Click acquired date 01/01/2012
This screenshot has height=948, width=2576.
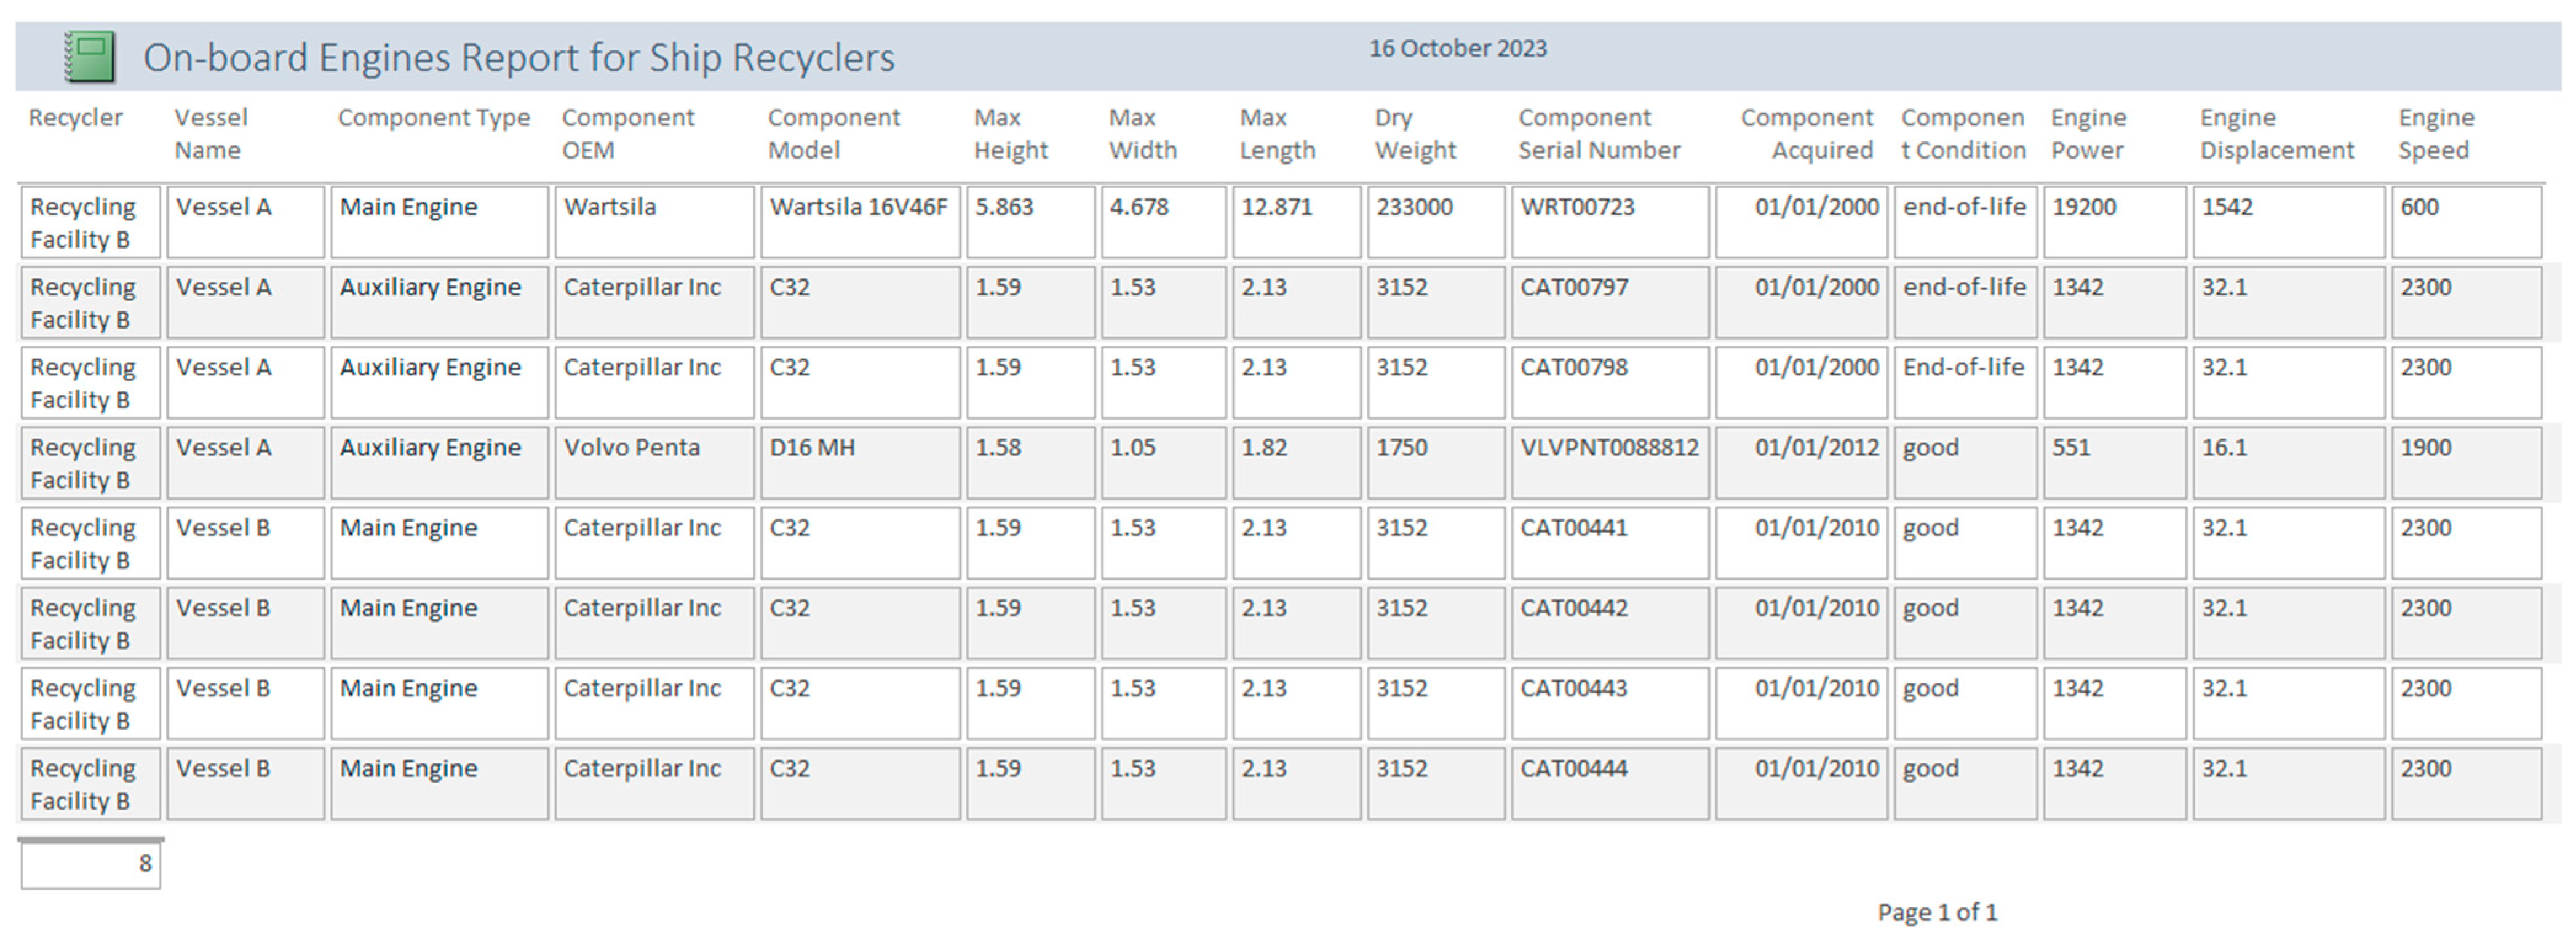(x=1801, y=461)
